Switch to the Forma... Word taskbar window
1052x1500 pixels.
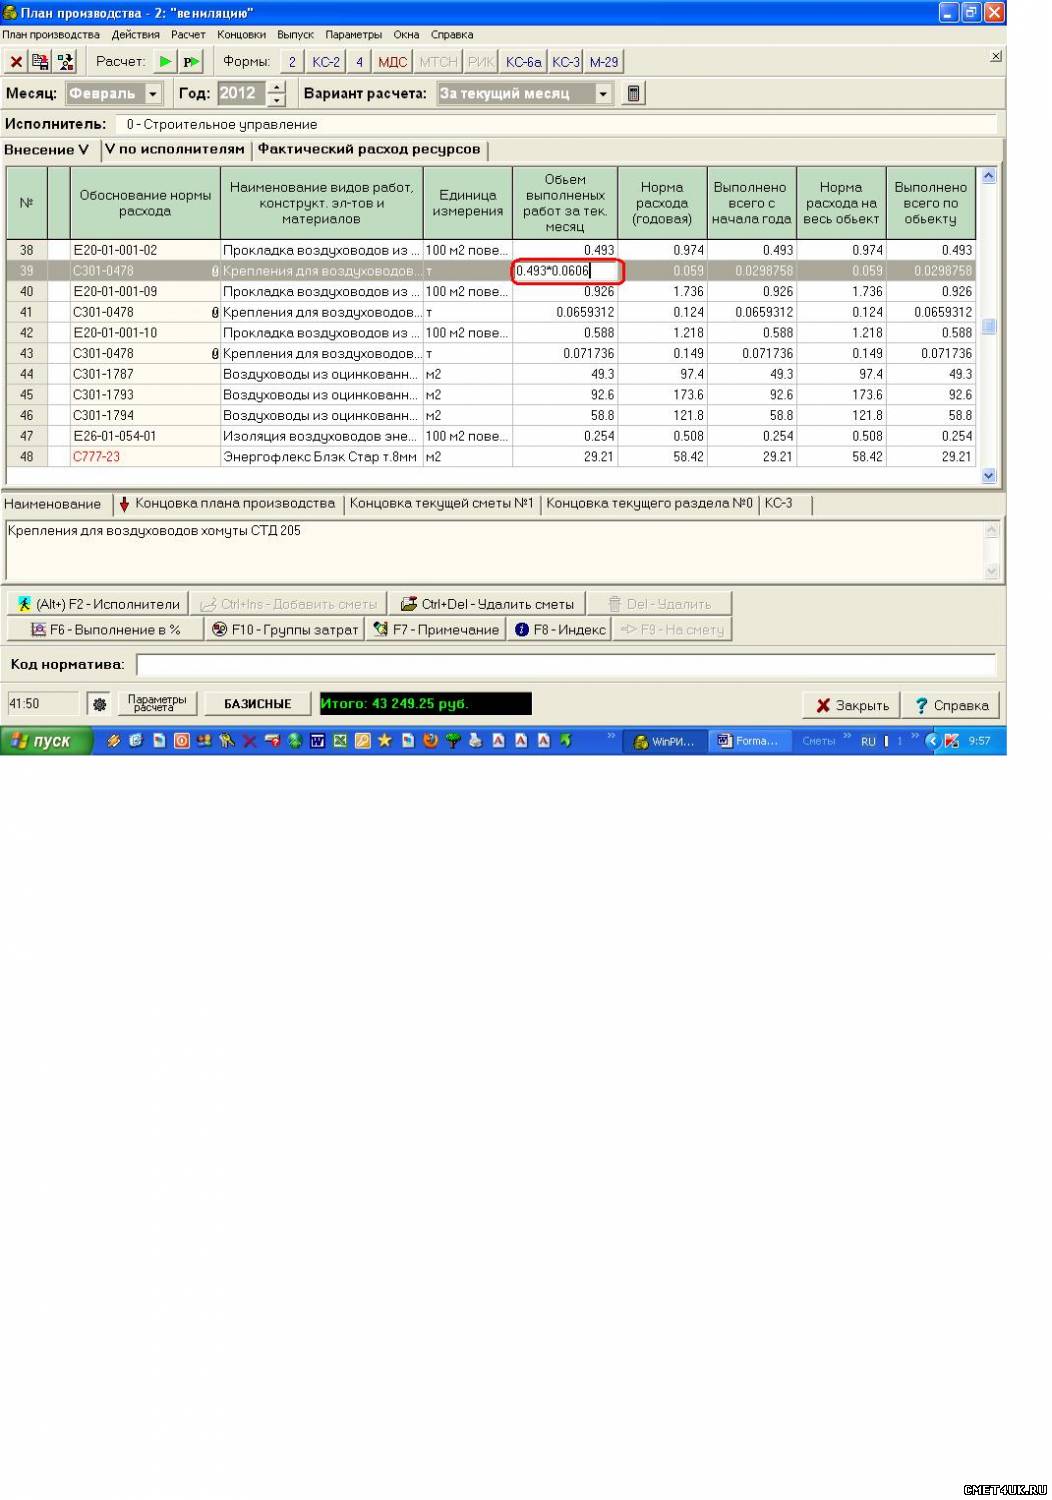pyautogui.click(x=748, y=741)
